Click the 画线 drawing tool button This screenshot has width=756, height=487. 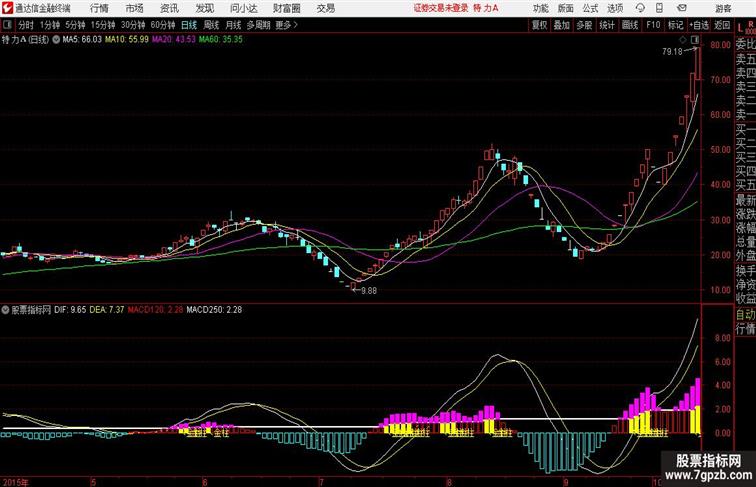coord(630,25)
